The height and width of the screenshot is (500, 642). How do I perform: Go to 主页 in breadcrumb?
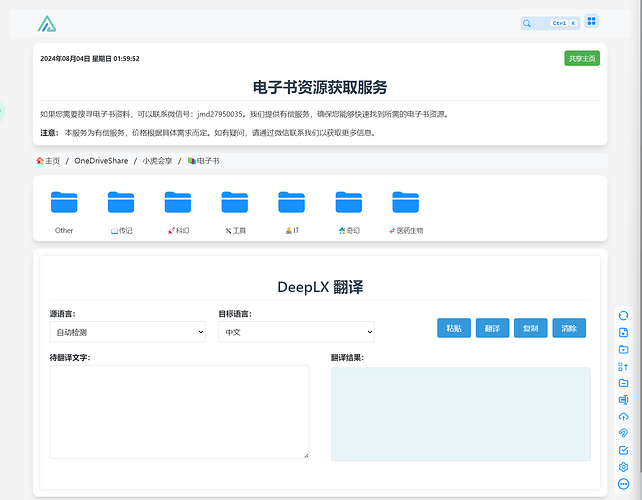point(48,161)
